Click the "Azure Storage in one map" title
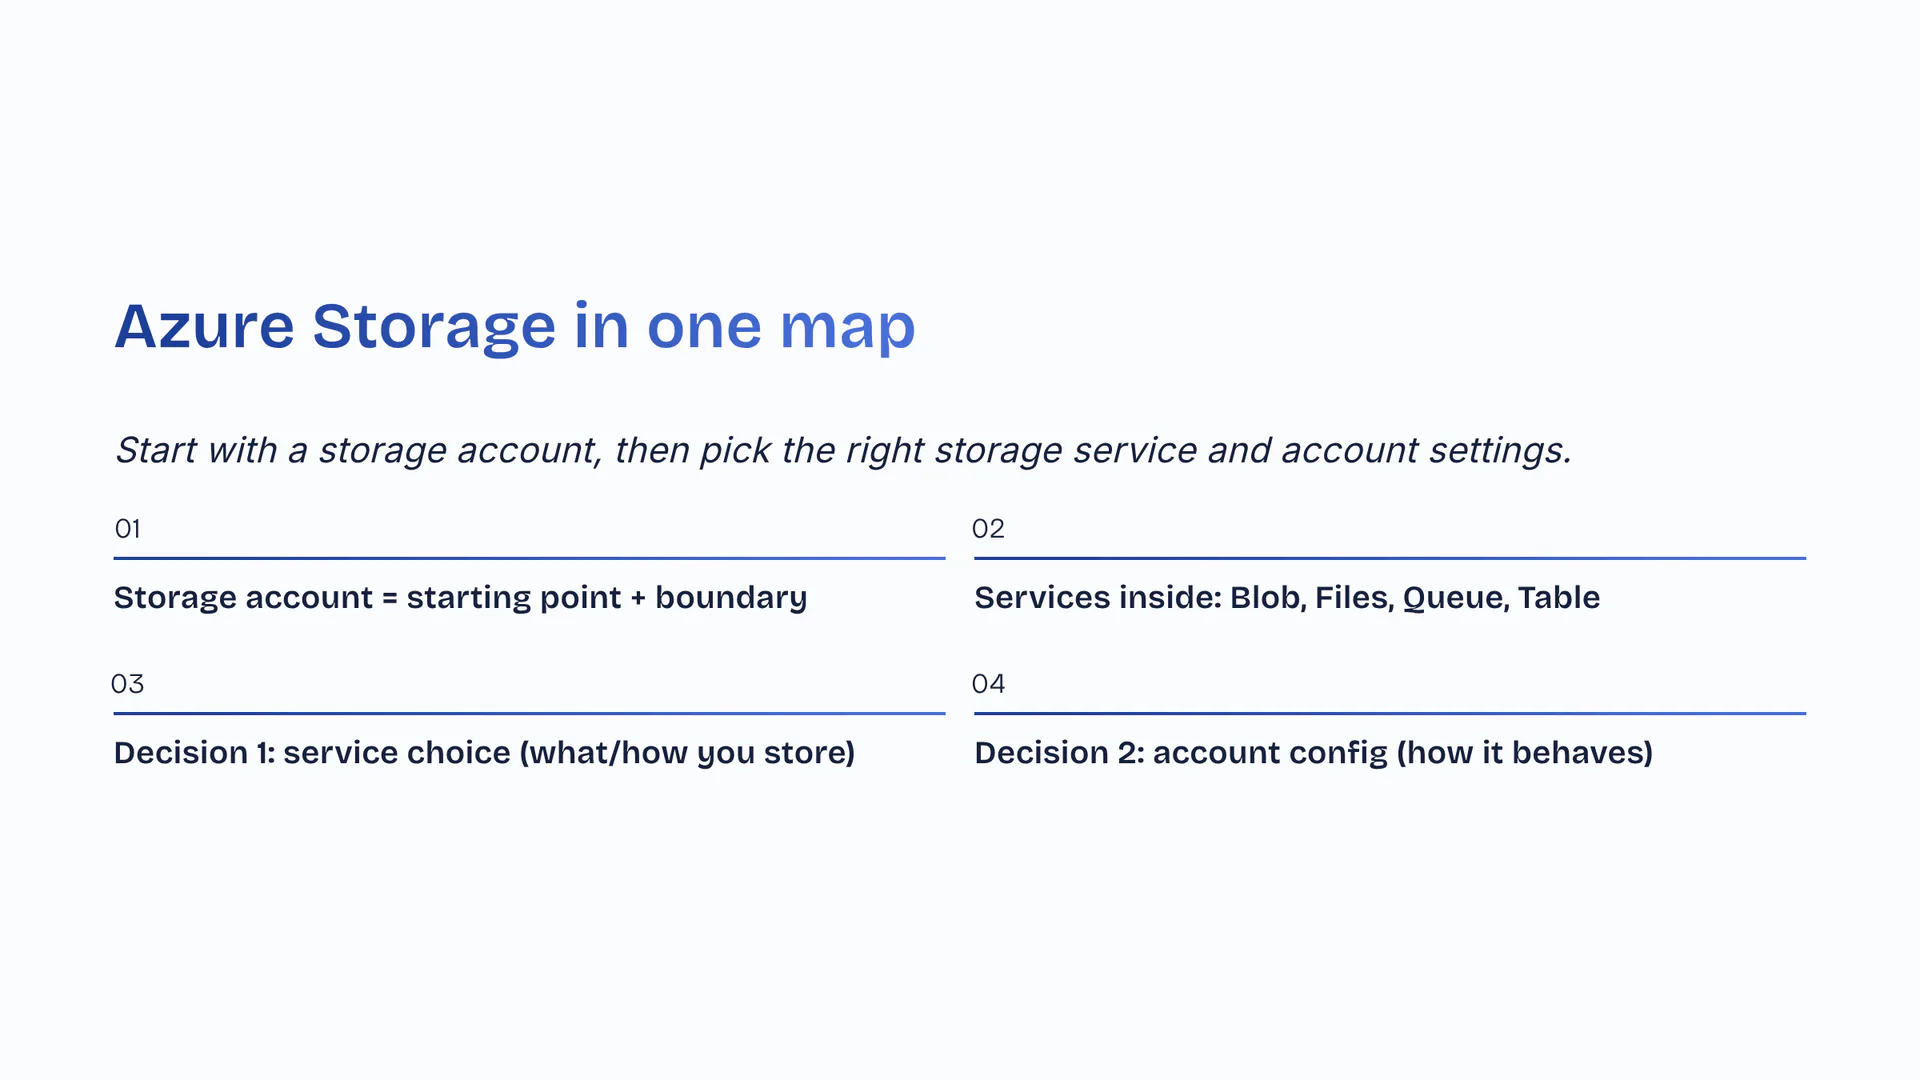This screenshot has height=1080, width=1920. coord(514,326)
